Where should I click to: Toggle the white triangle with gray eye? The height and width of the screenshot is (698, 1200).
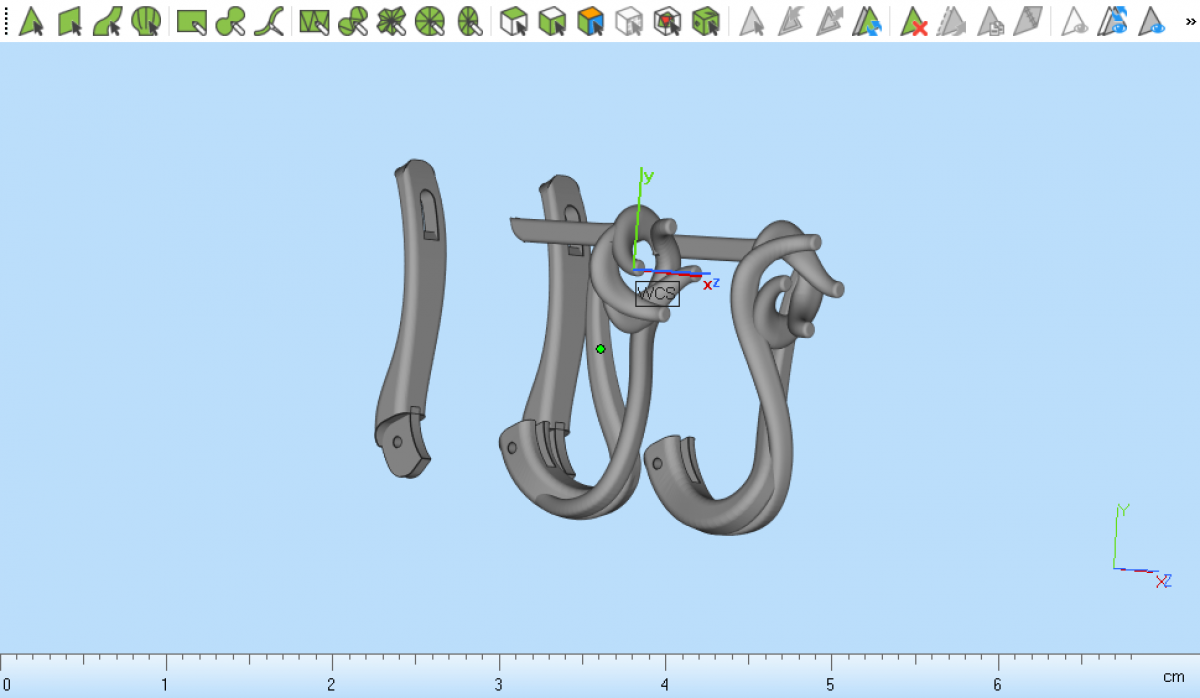click(1076, 21)
